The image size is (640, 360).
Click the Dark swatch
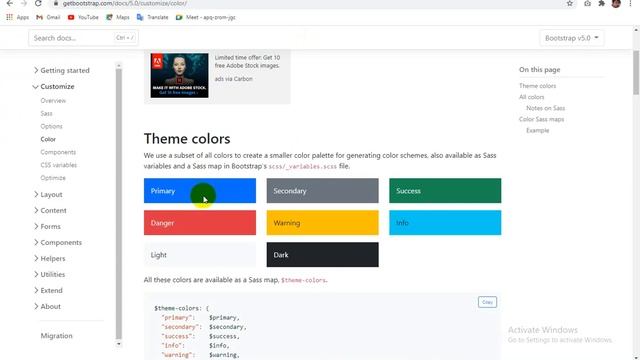point(322,255)
